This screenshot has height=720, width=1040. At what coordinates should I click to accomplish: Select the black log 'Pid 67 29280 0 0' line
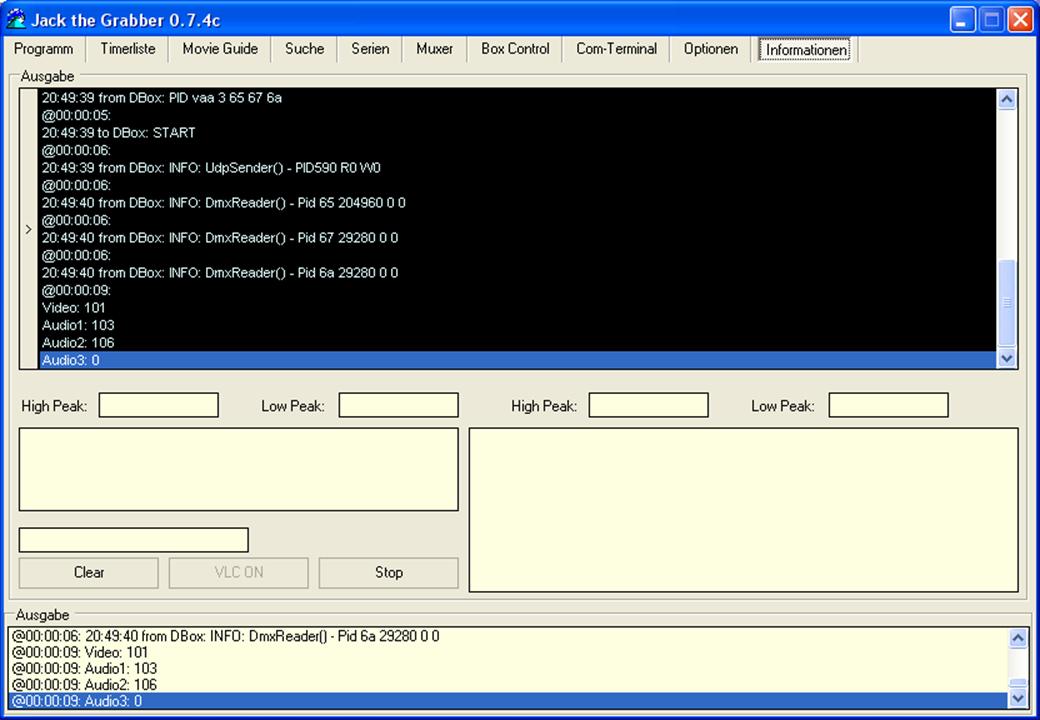(x=517, y=237)
